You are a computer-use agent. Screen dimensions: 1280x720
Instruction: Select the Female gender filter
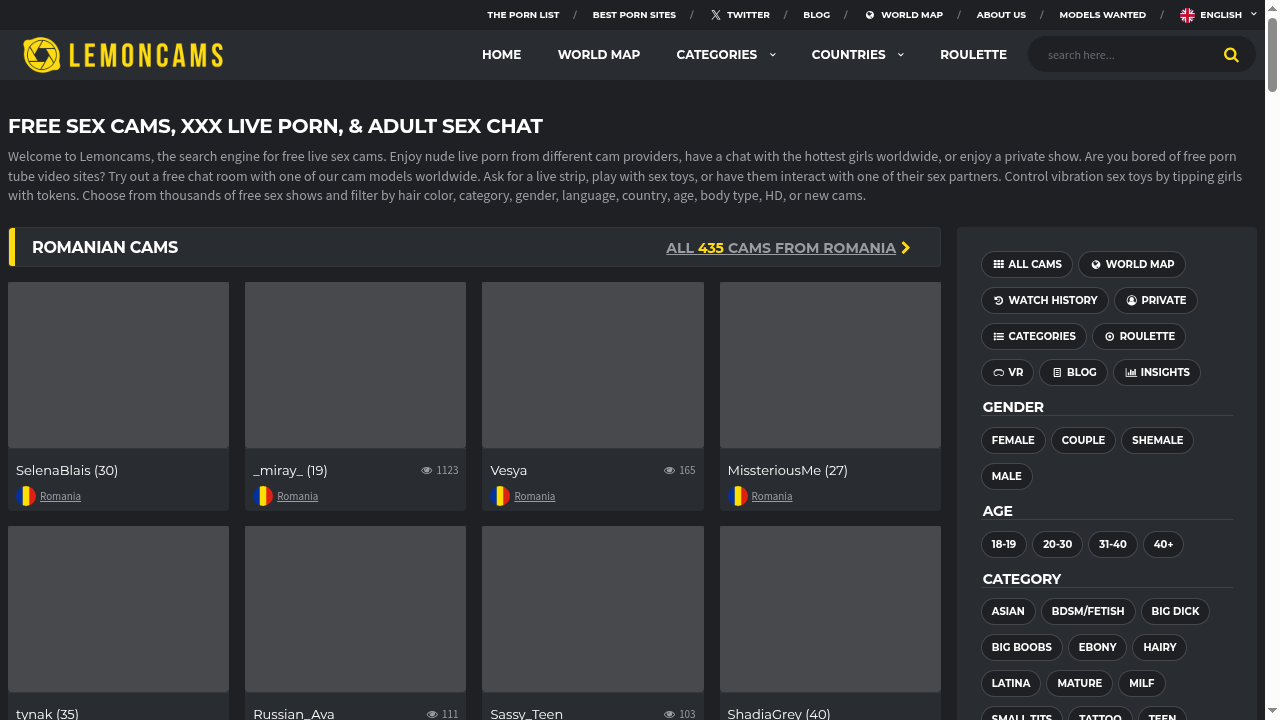click(1013, 440)
